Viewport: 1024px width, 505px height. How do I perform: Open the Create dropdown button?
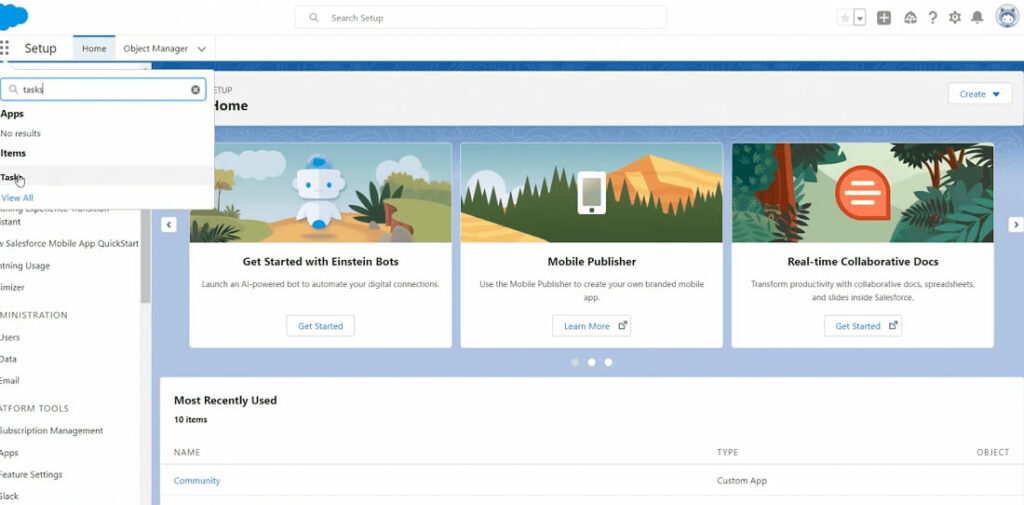pos(980,94)
